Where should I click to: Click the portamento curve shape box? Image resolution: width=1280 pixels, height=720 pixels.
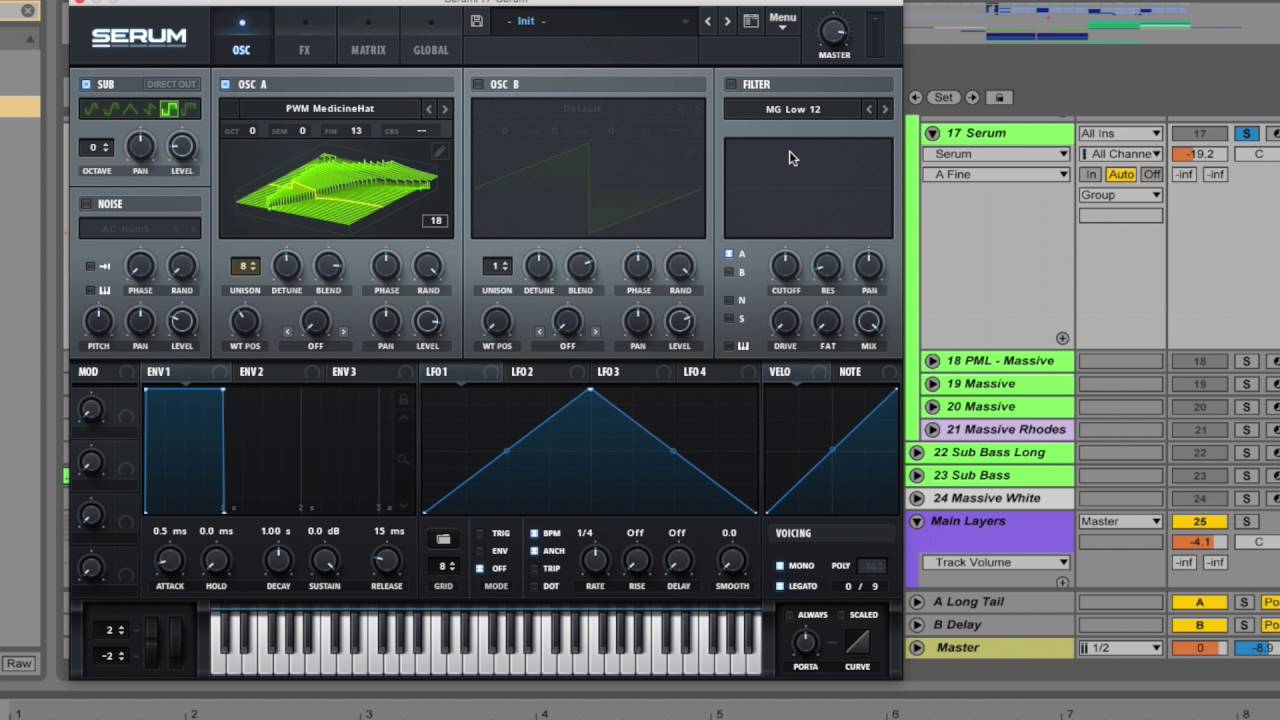pyautogui.click(x=857, y=641)
